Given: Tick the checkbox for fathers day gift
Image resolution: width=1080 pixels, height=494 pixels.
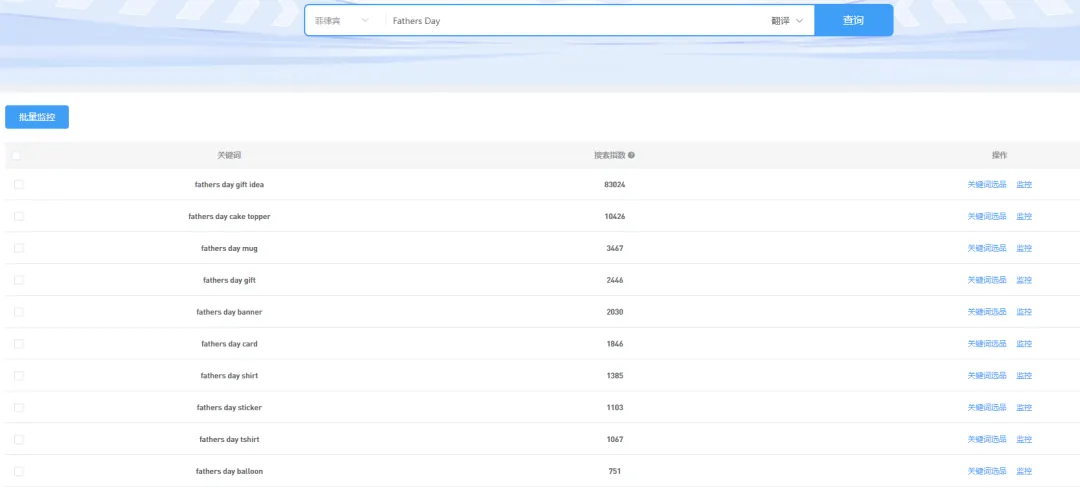Looking at the screenshot, I should tap(19, 280).
